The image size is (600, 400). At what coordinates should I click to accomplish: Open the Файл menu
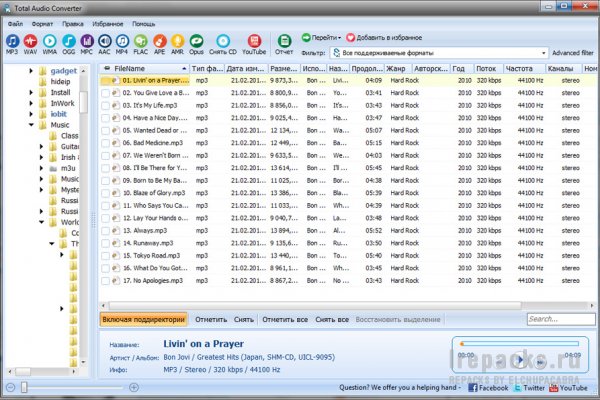tap(15, 24)
